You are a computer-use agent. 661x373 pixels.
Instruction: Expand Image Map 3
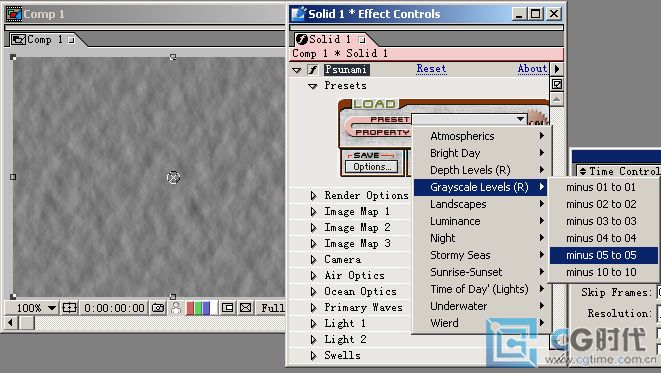[x=313, y=244]
